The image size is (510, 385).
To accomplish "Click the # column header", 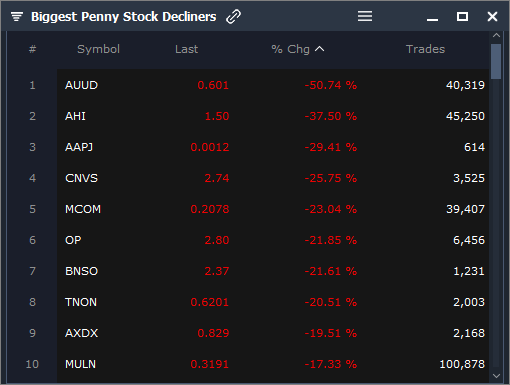I will click(x=32, y=49).
